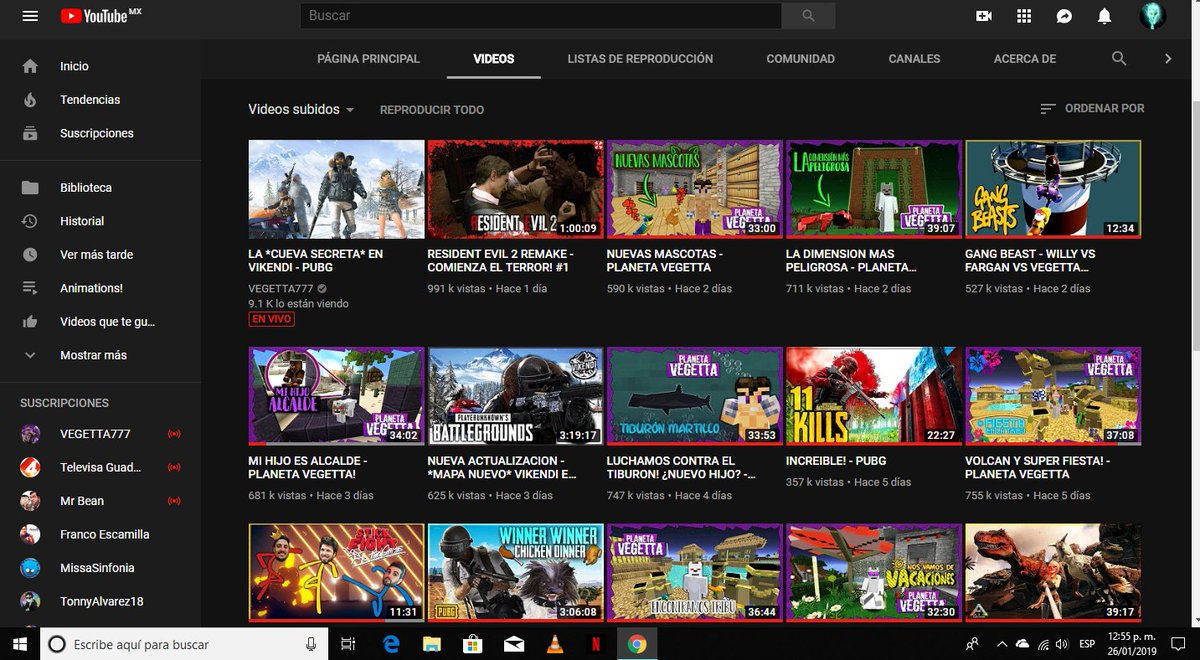Open Televisa Guad... subscription channel
This screenshot has width=1200, height=660.
100,467
